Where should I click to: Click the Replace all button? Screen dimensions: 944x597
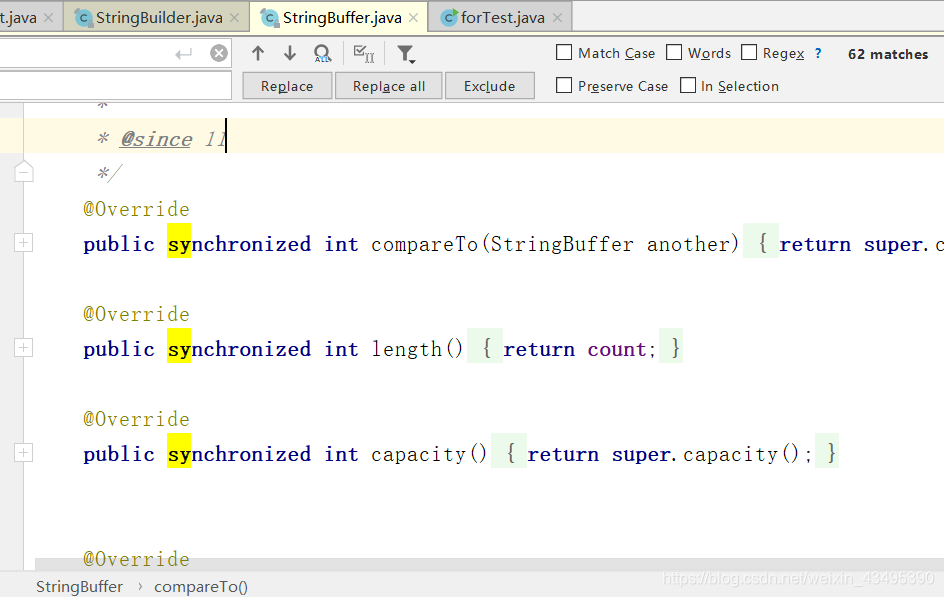(x=389, y=86)
